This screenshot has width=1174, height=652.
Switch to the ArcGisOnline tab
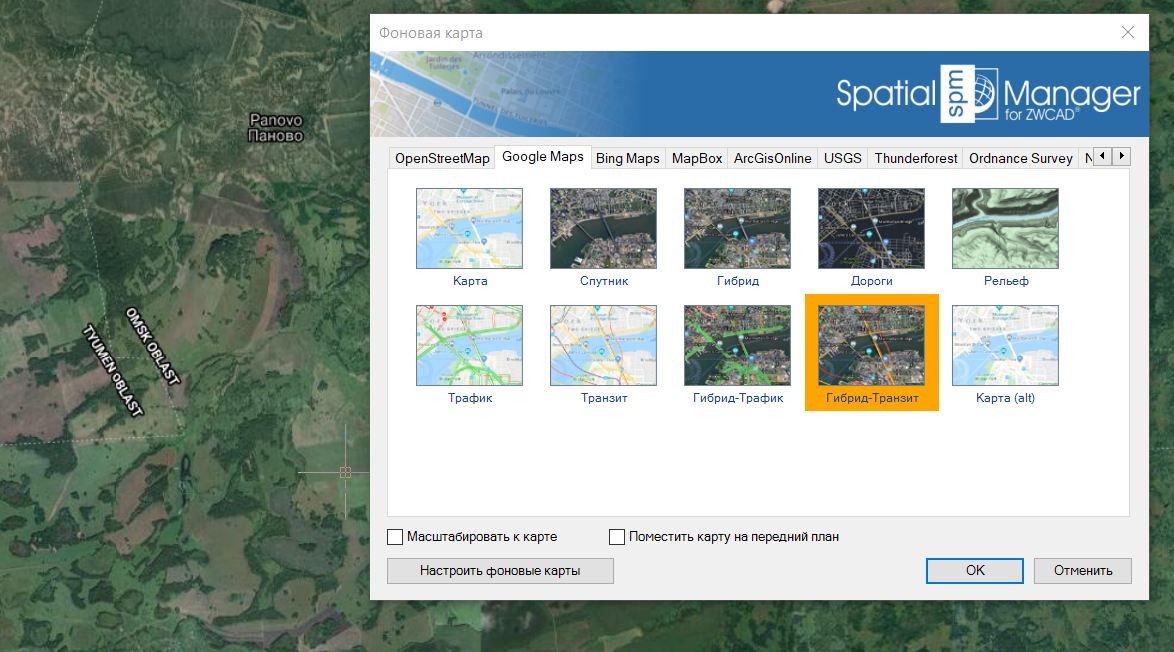point(772,158)
